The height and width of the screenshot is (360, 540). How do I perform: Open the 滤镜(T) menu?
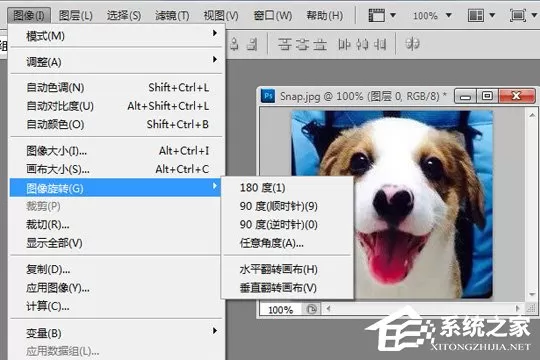172,16
